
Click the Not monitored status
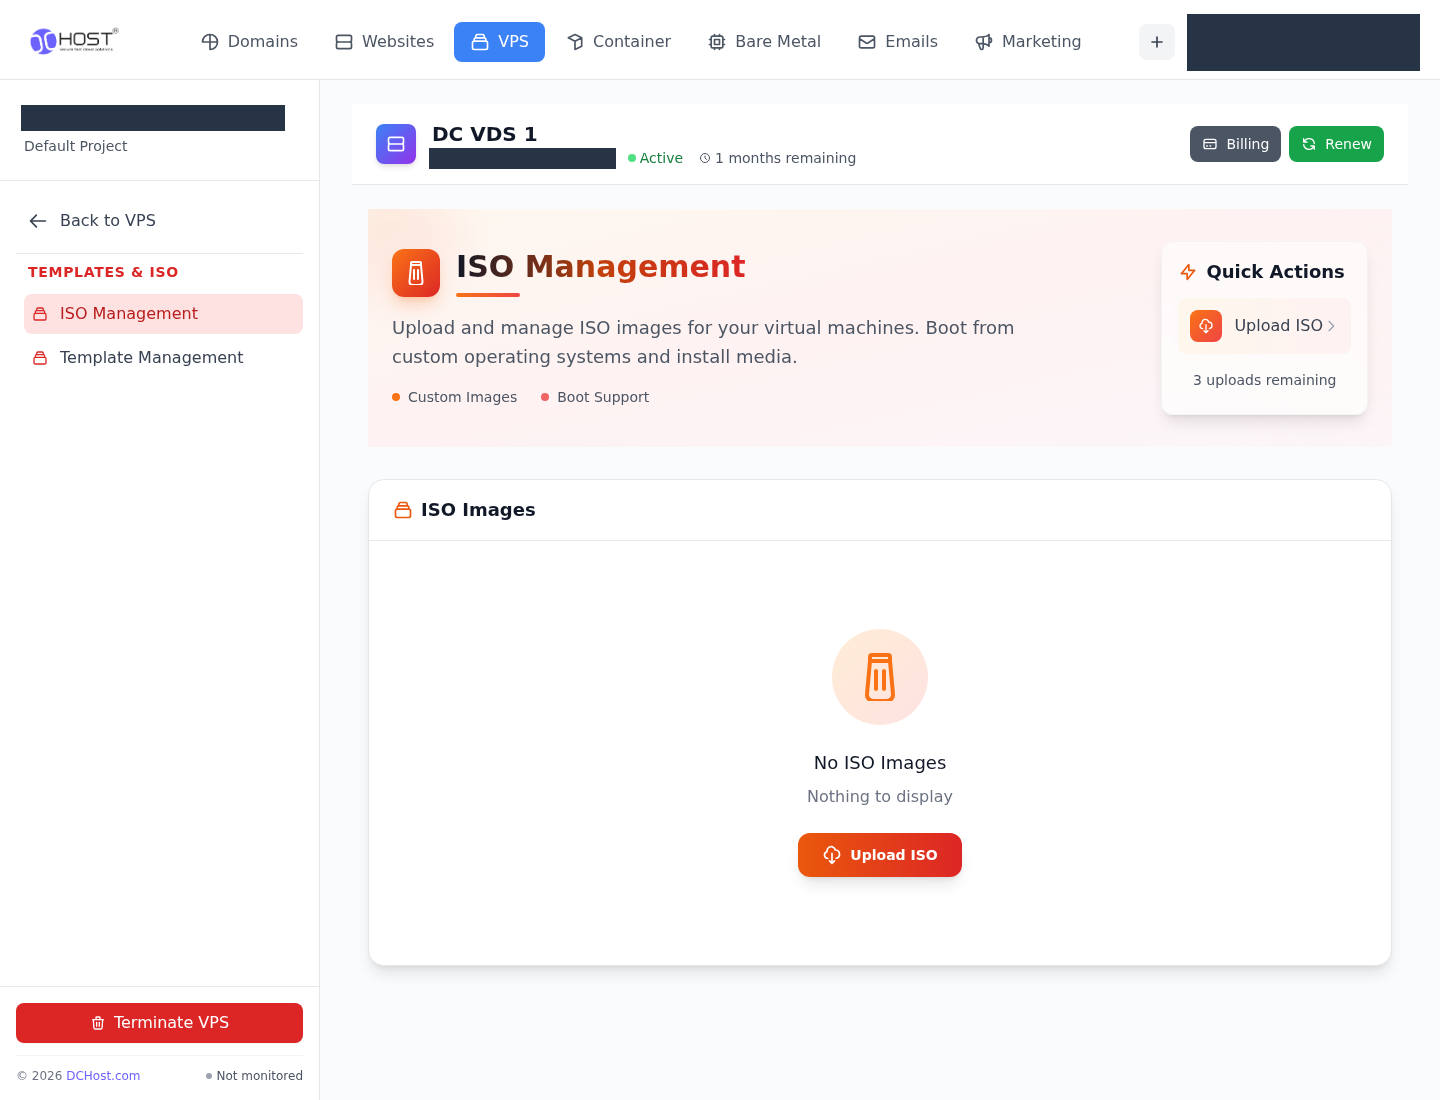click(x=254, y=1076)
